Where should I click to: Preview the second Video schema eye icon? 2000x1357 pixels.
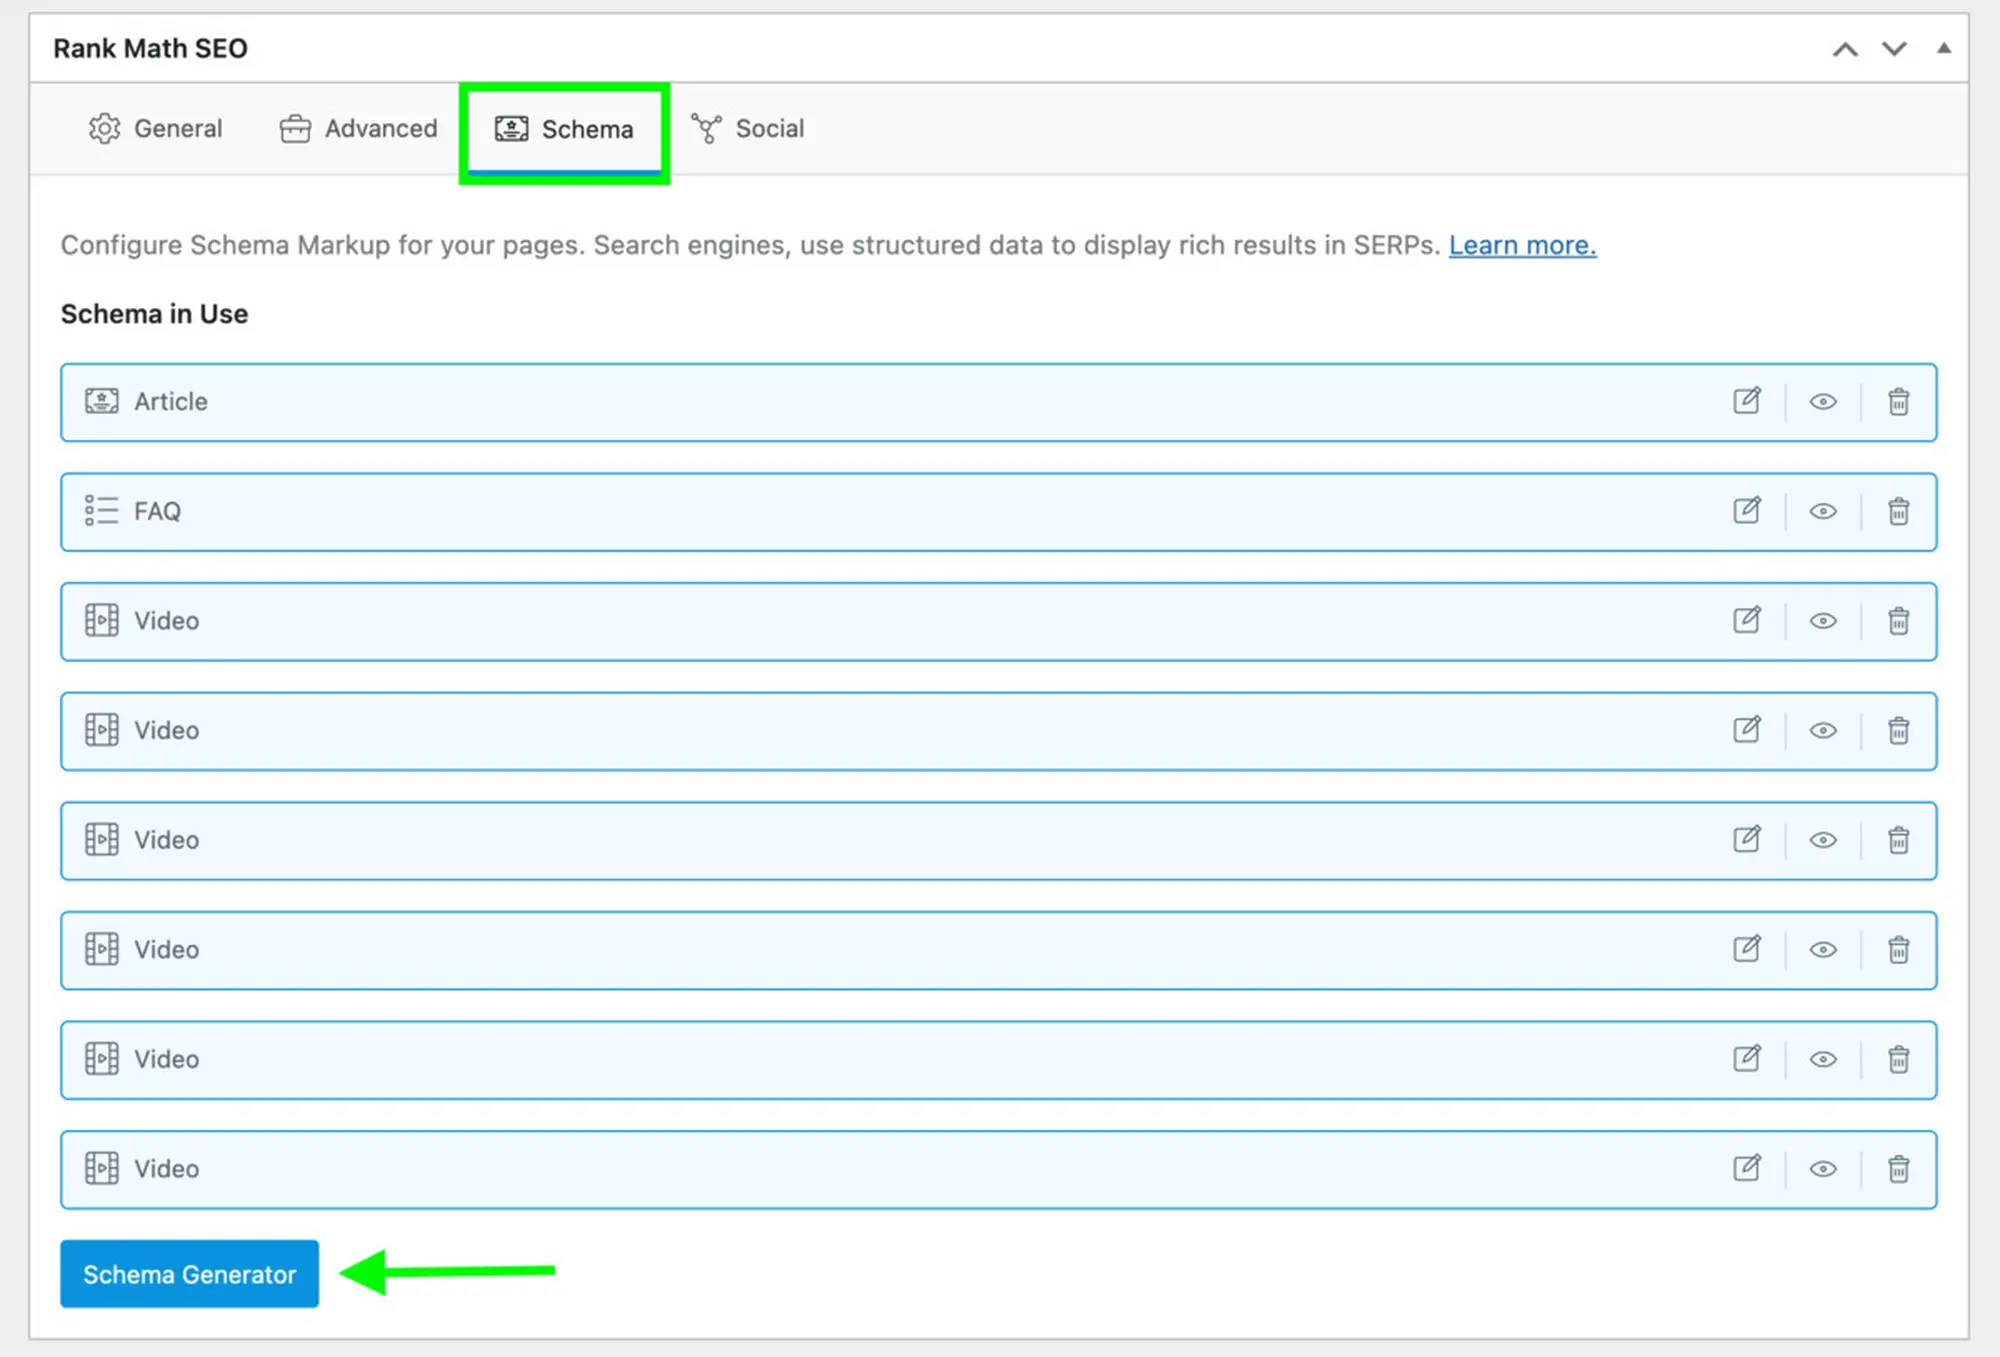click(1823, 731)
